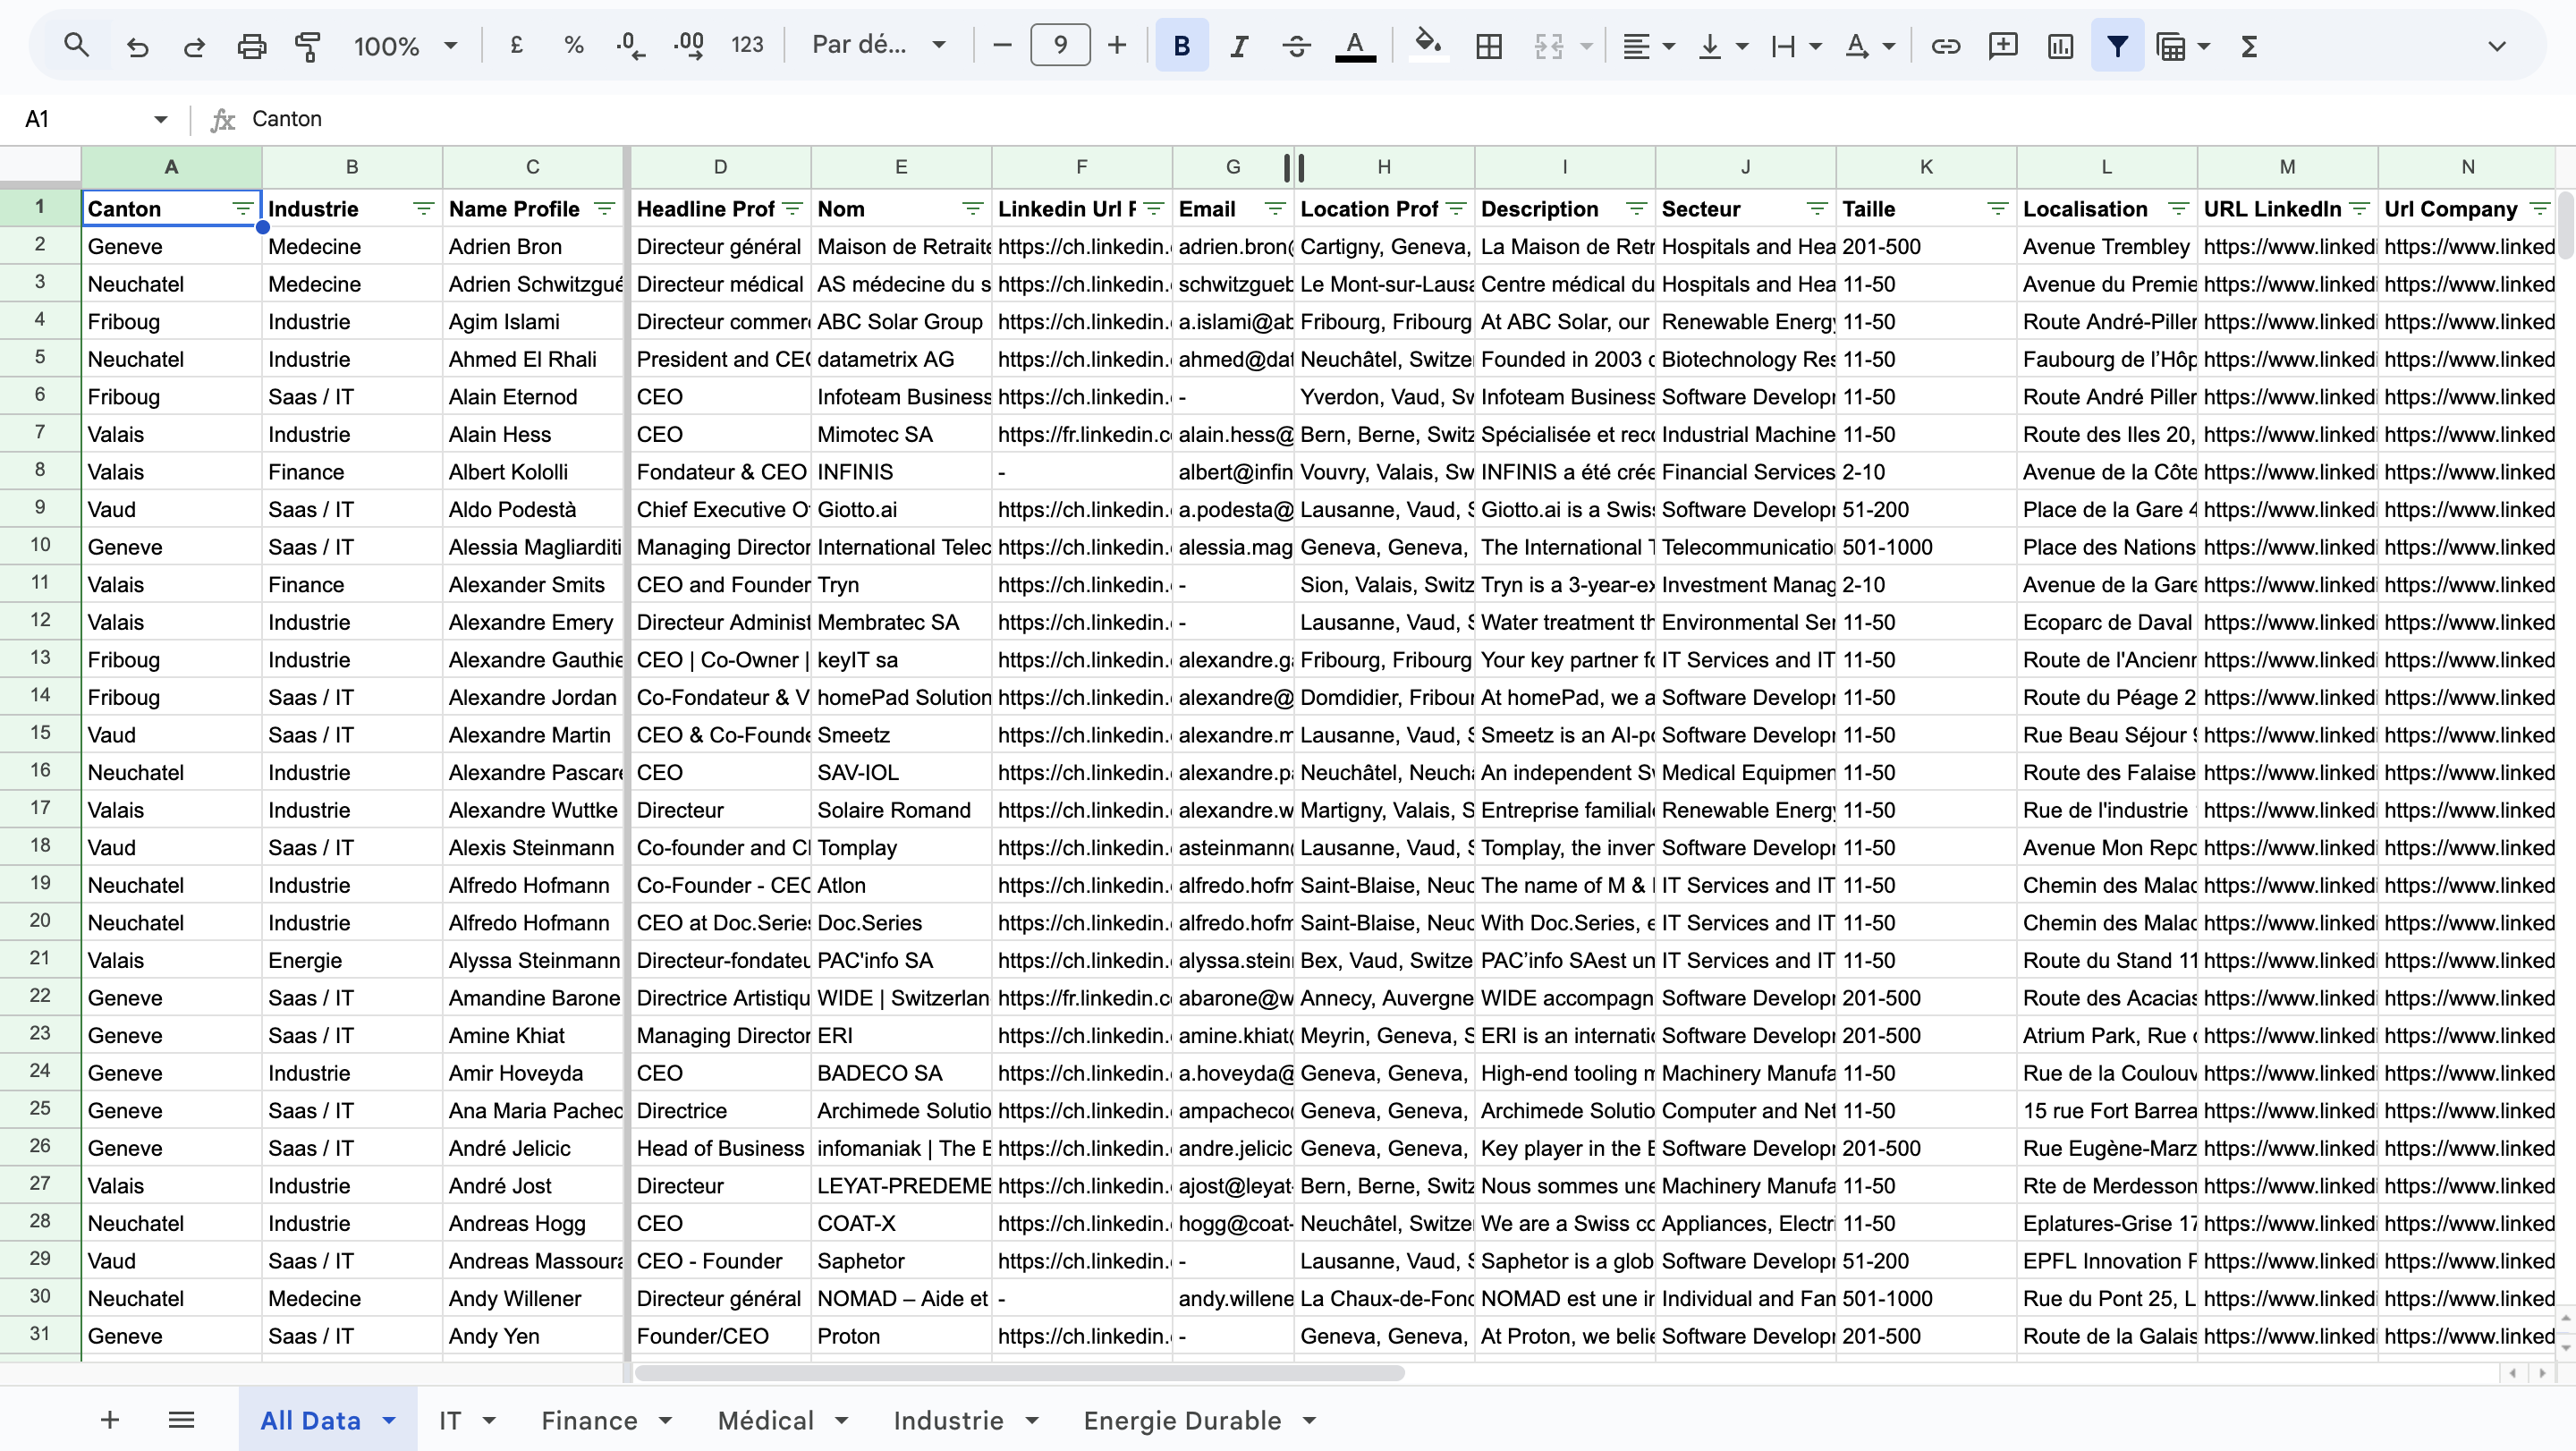Click the add new sheet button

click(110, 1420)
